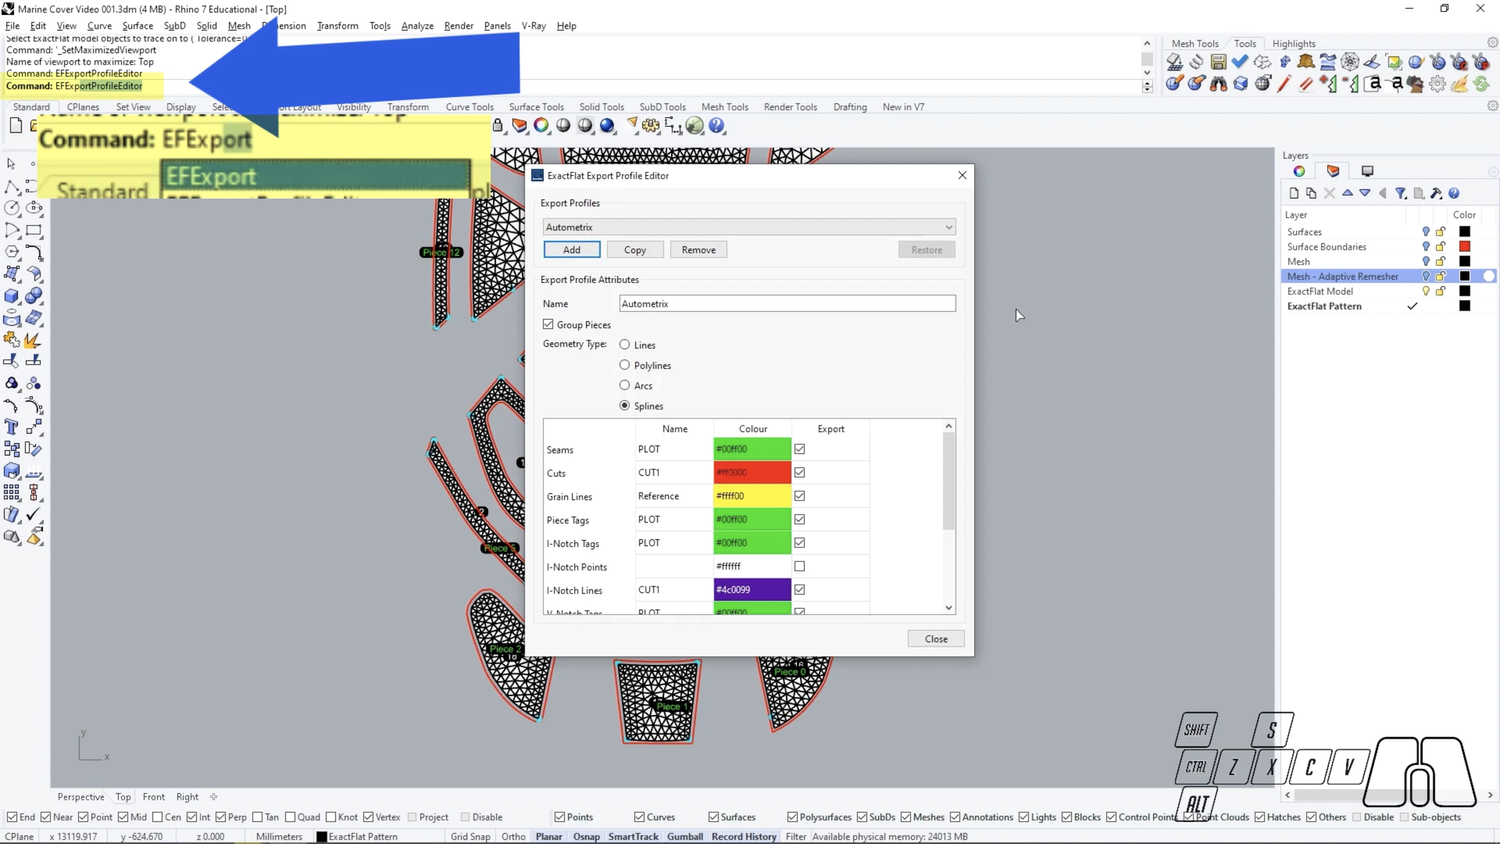Open the layer filter funnel icon
This screenshot has width=1500, height=844.
(1402, 192)
